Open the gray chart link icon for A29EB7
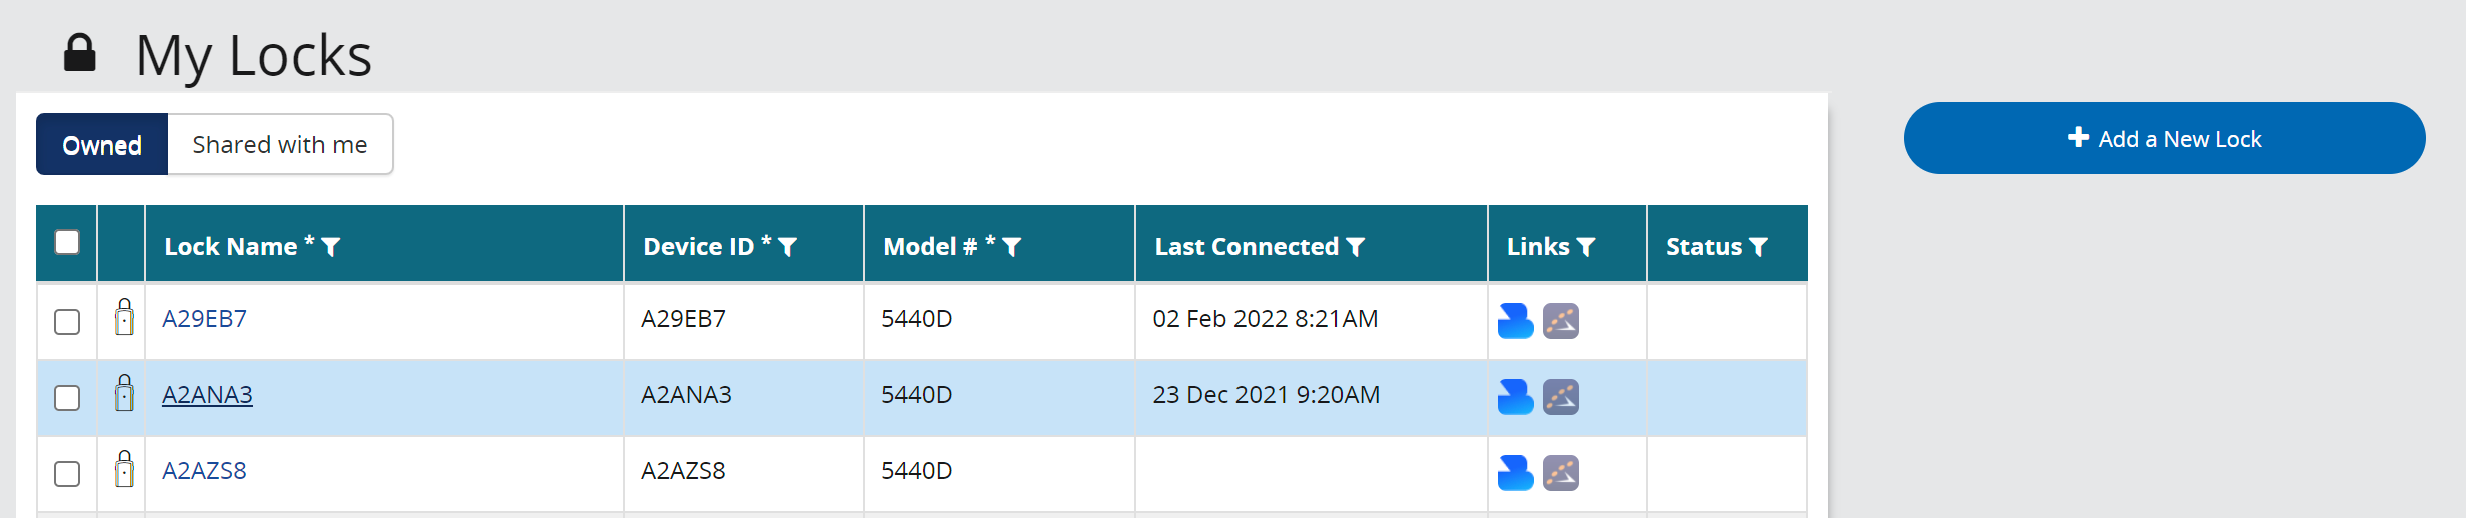Screen dimensions: 2466x518 tap(1560, 321)
